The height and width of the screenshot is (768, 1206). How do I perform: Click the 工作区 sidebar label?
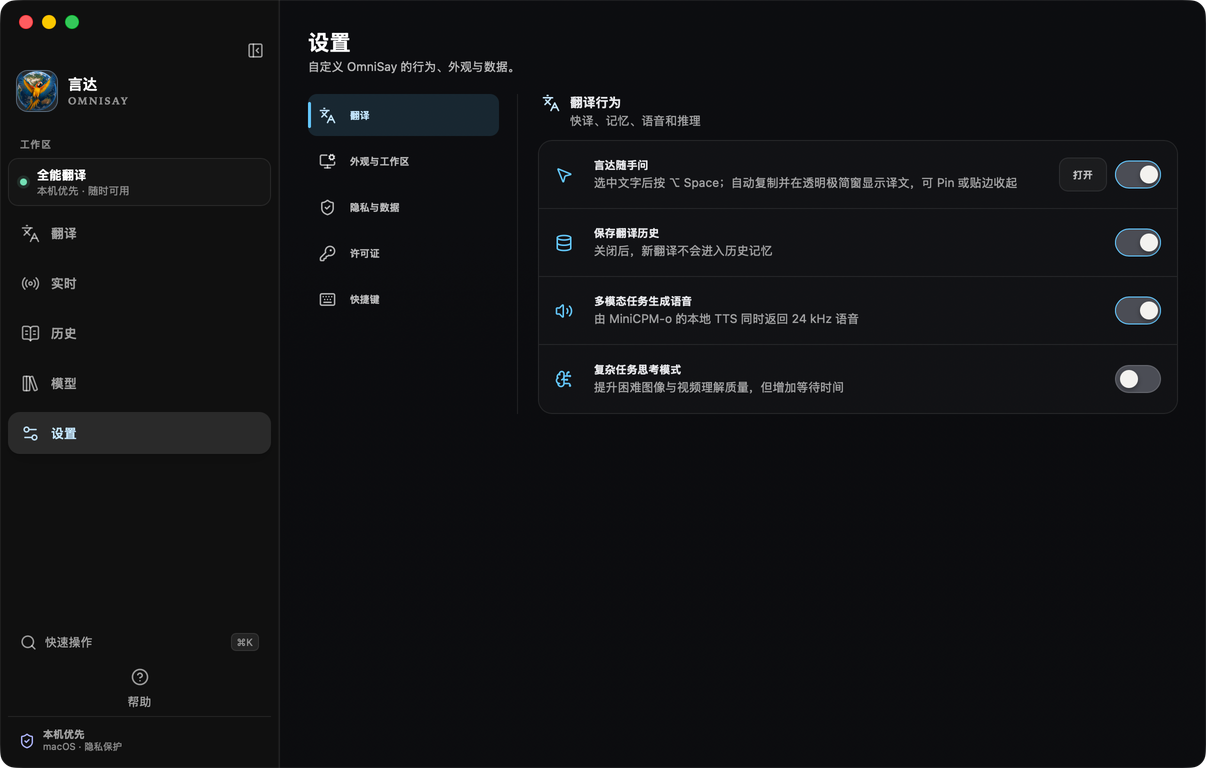tap(35, 145)
